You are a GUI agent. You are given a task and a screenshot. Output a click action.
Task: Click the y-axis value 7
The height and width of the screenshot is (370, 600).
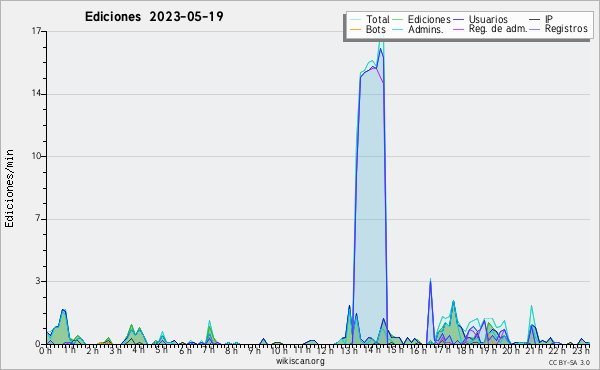click(x=38, y=219)
